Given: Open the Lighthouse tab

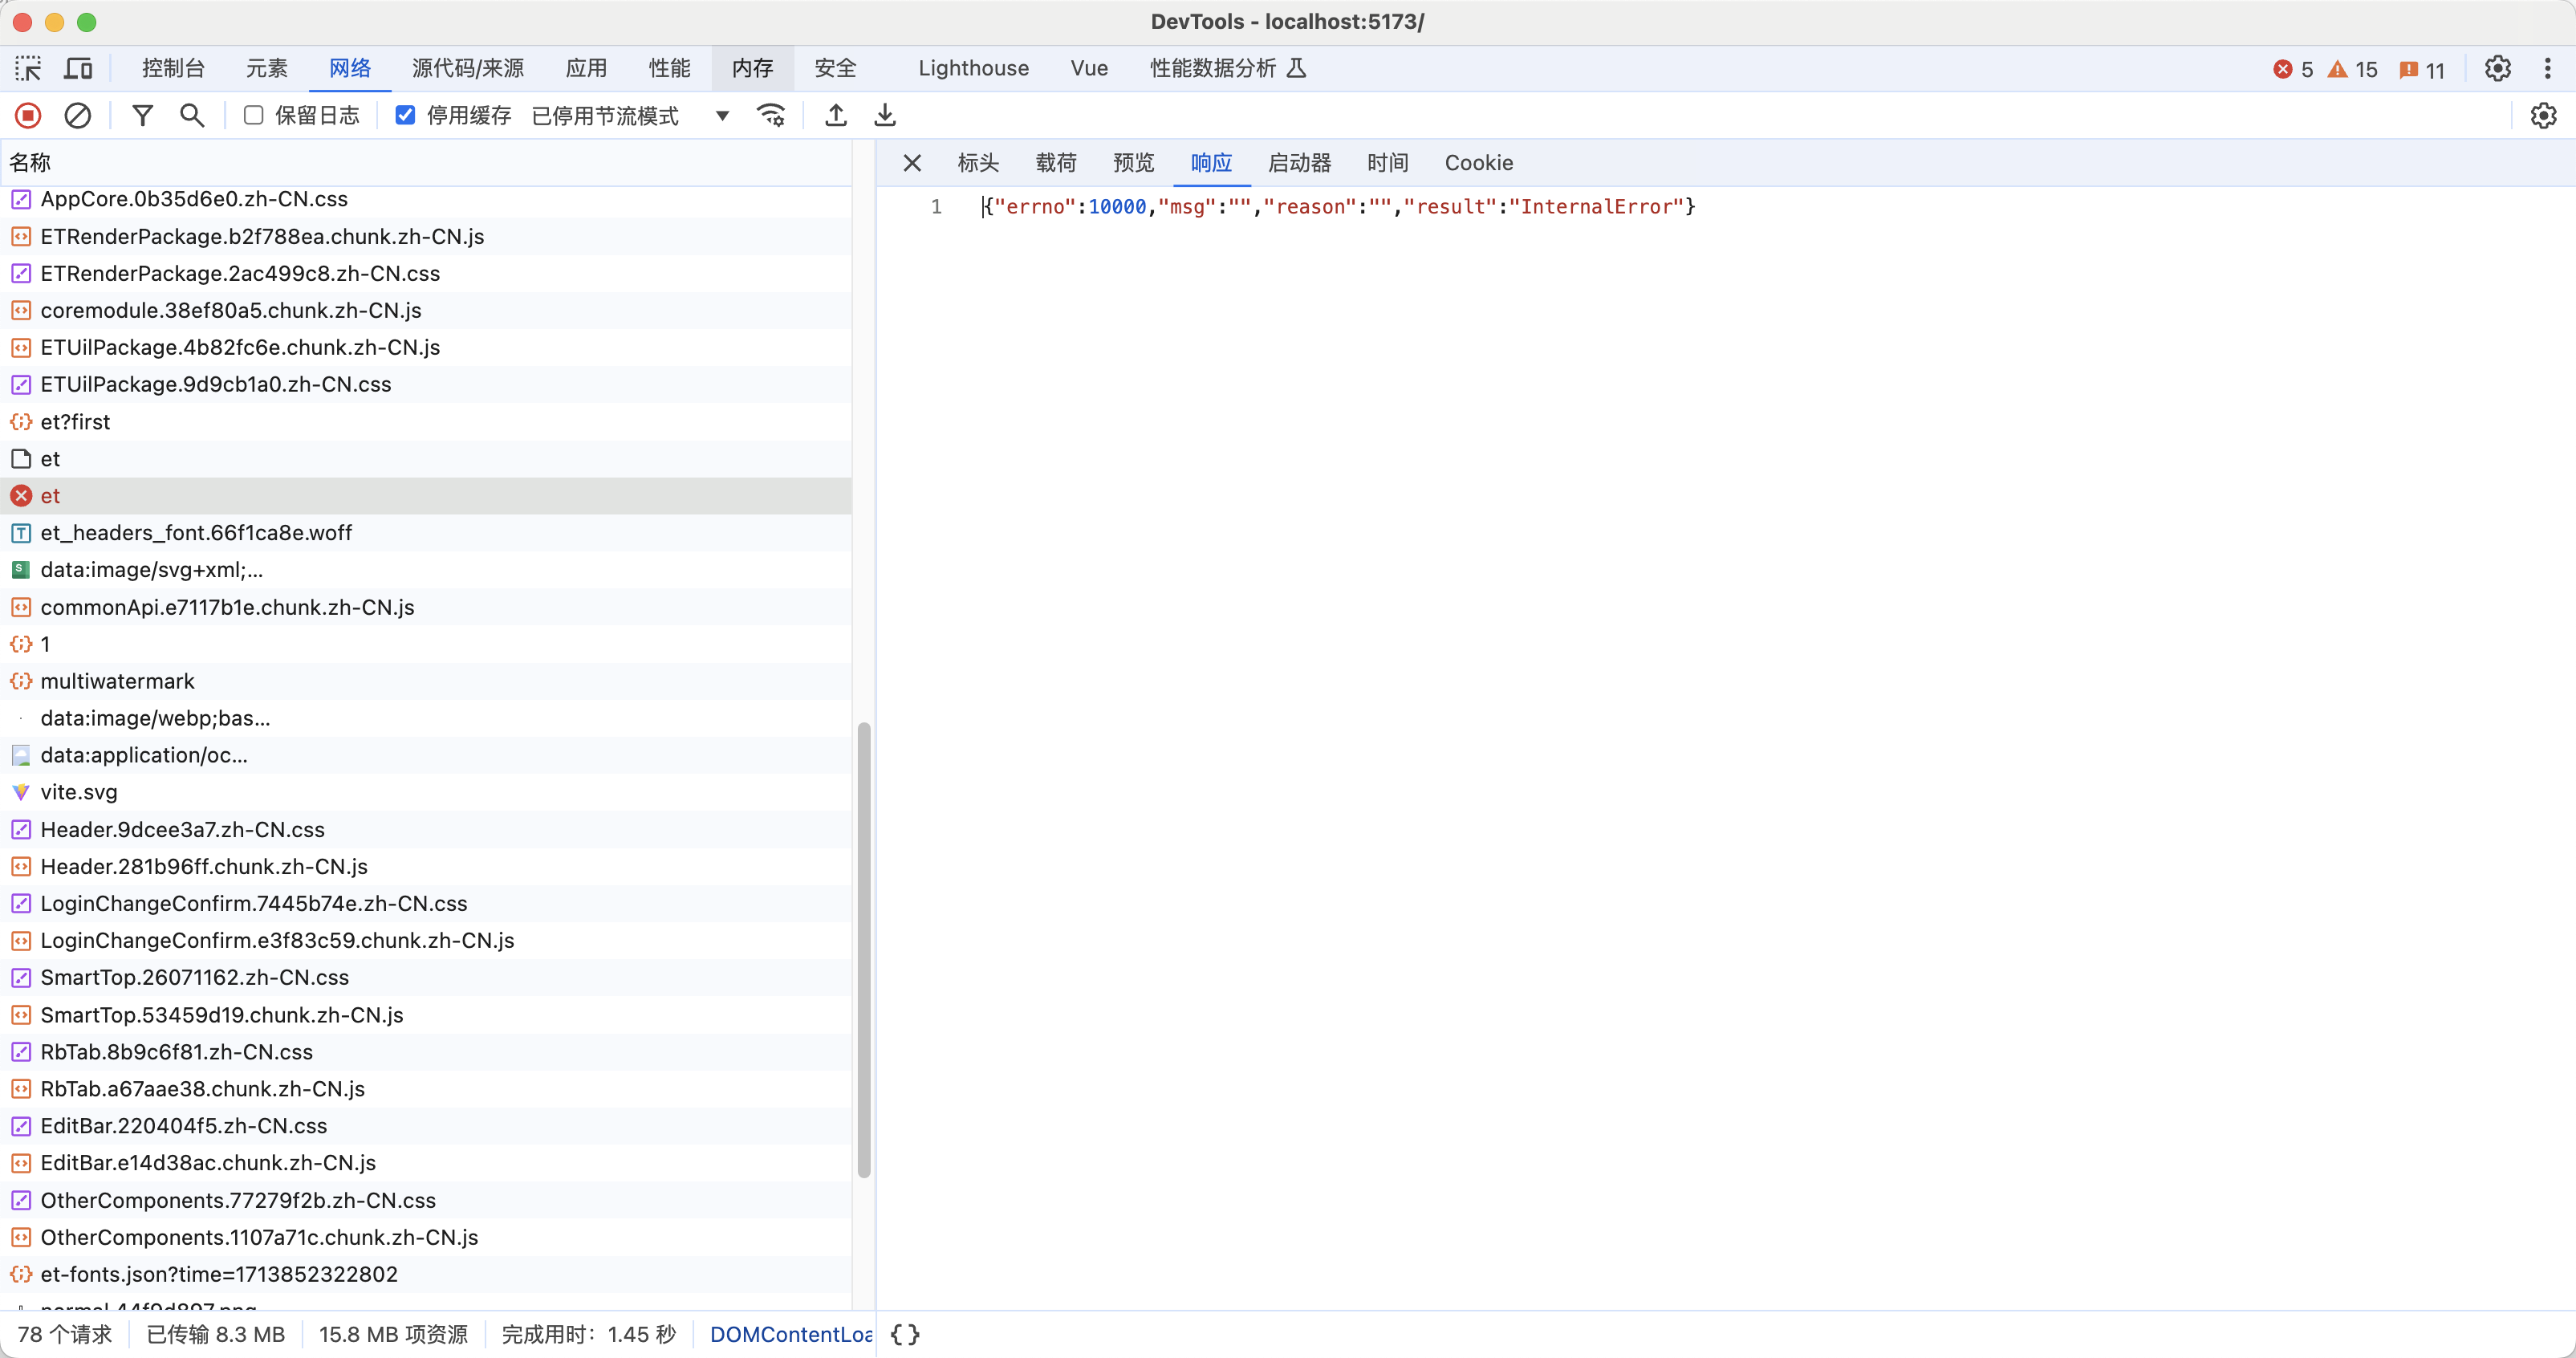Looking at the screenshot, I should pos(973,68).
